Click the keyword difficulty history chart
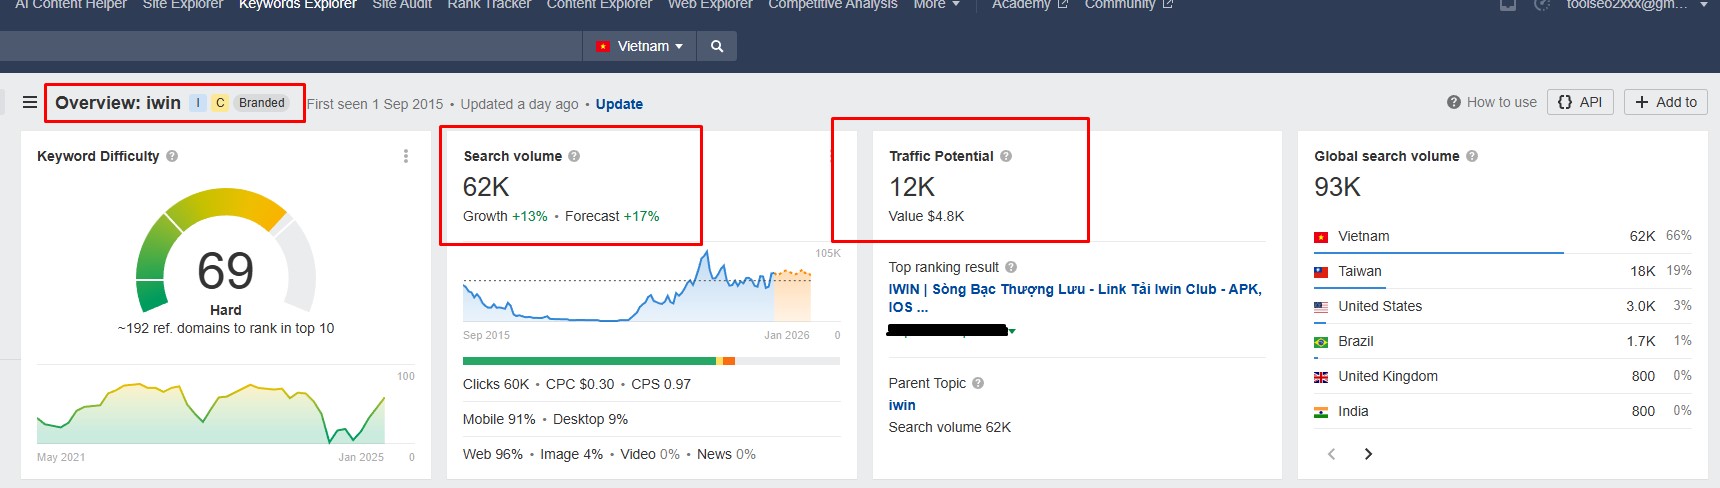This screenshot has width=1720, height=488. tap(211, 412)
